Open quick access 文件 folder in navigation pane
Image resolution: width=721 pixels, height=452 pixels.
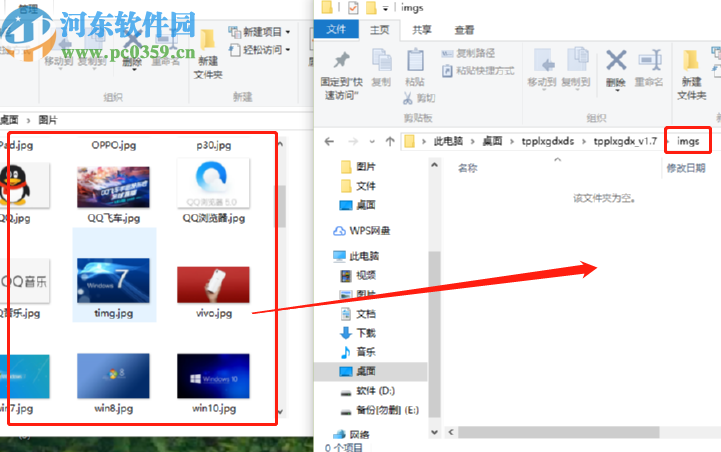(358, 186)
